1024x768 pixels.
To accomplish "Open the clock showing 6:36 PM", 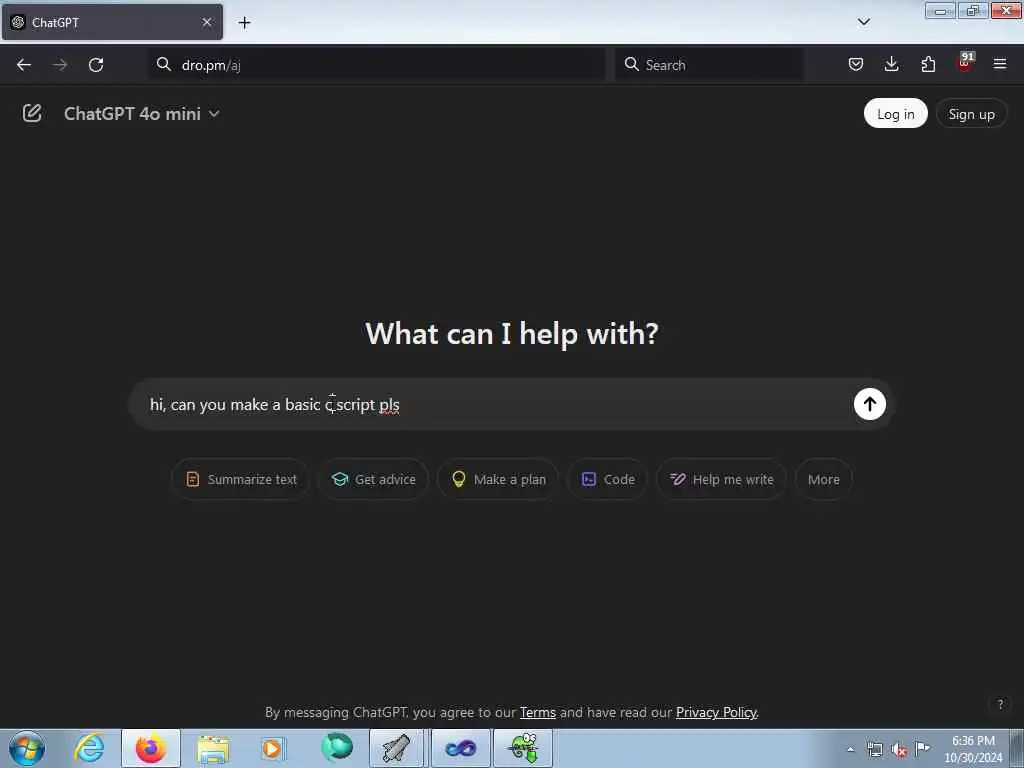I will point(972,749).
